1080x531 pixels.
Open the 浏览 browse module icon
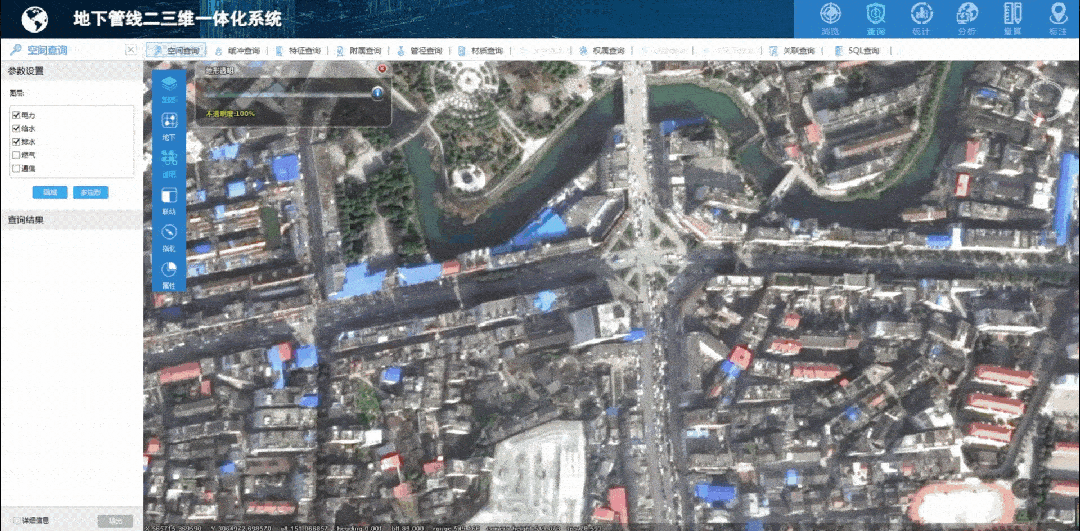[830, 18]
